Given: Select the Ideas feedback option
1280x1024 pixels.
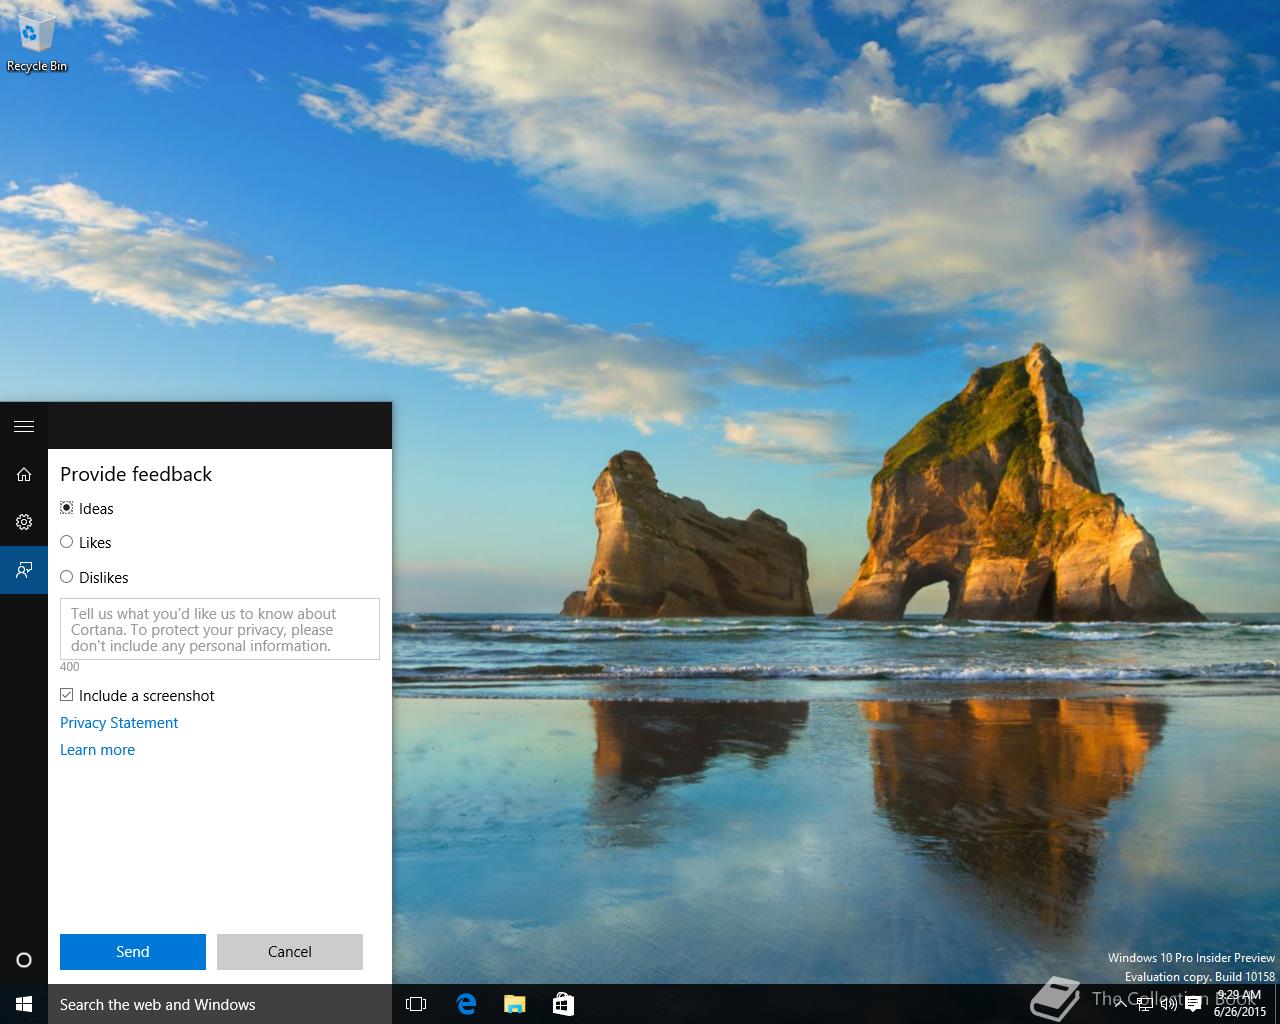Looking at the screenshot, I should coord(87,508).
